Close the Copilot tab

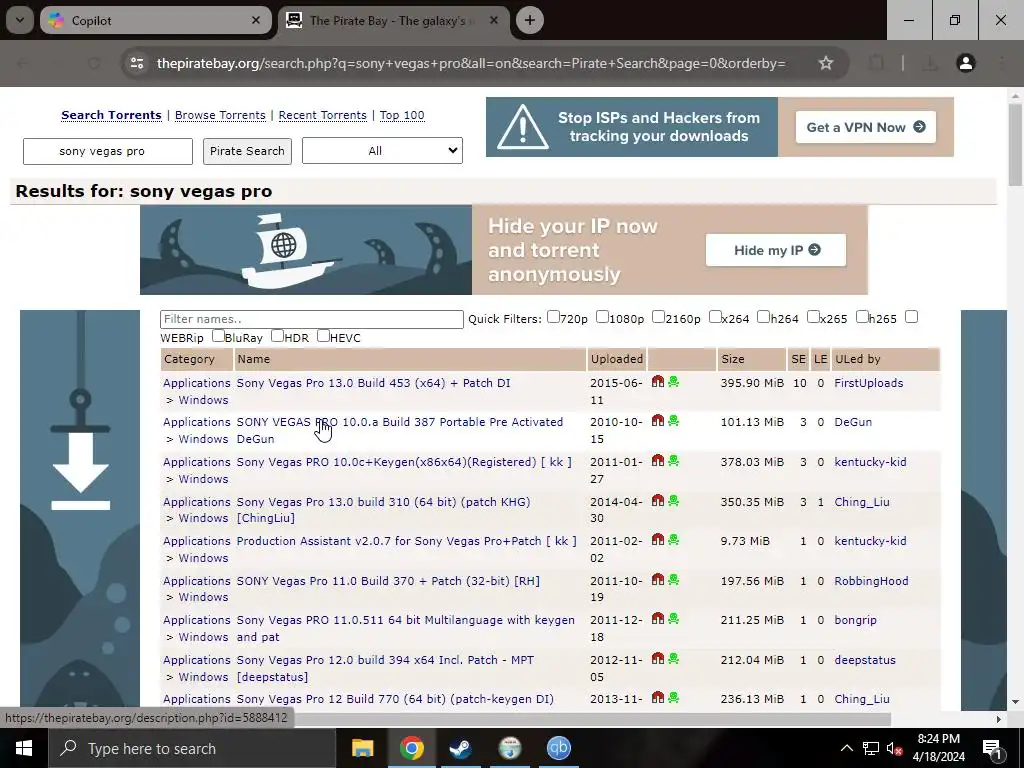click(x=256, y=20)
